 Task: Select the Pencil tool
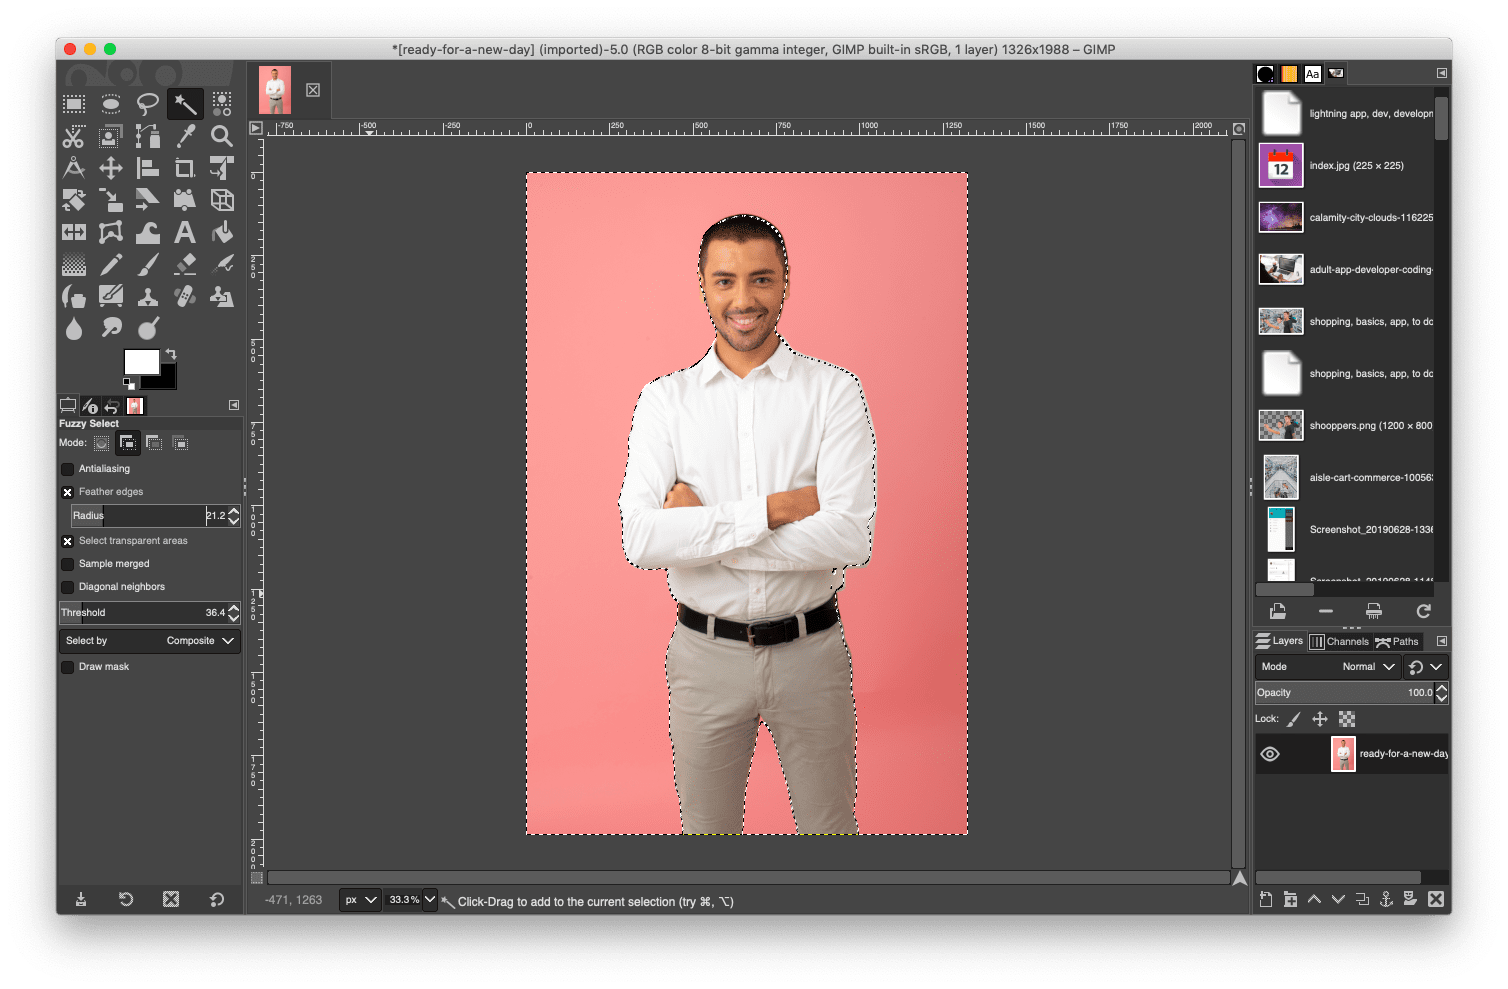click(111, 264)
